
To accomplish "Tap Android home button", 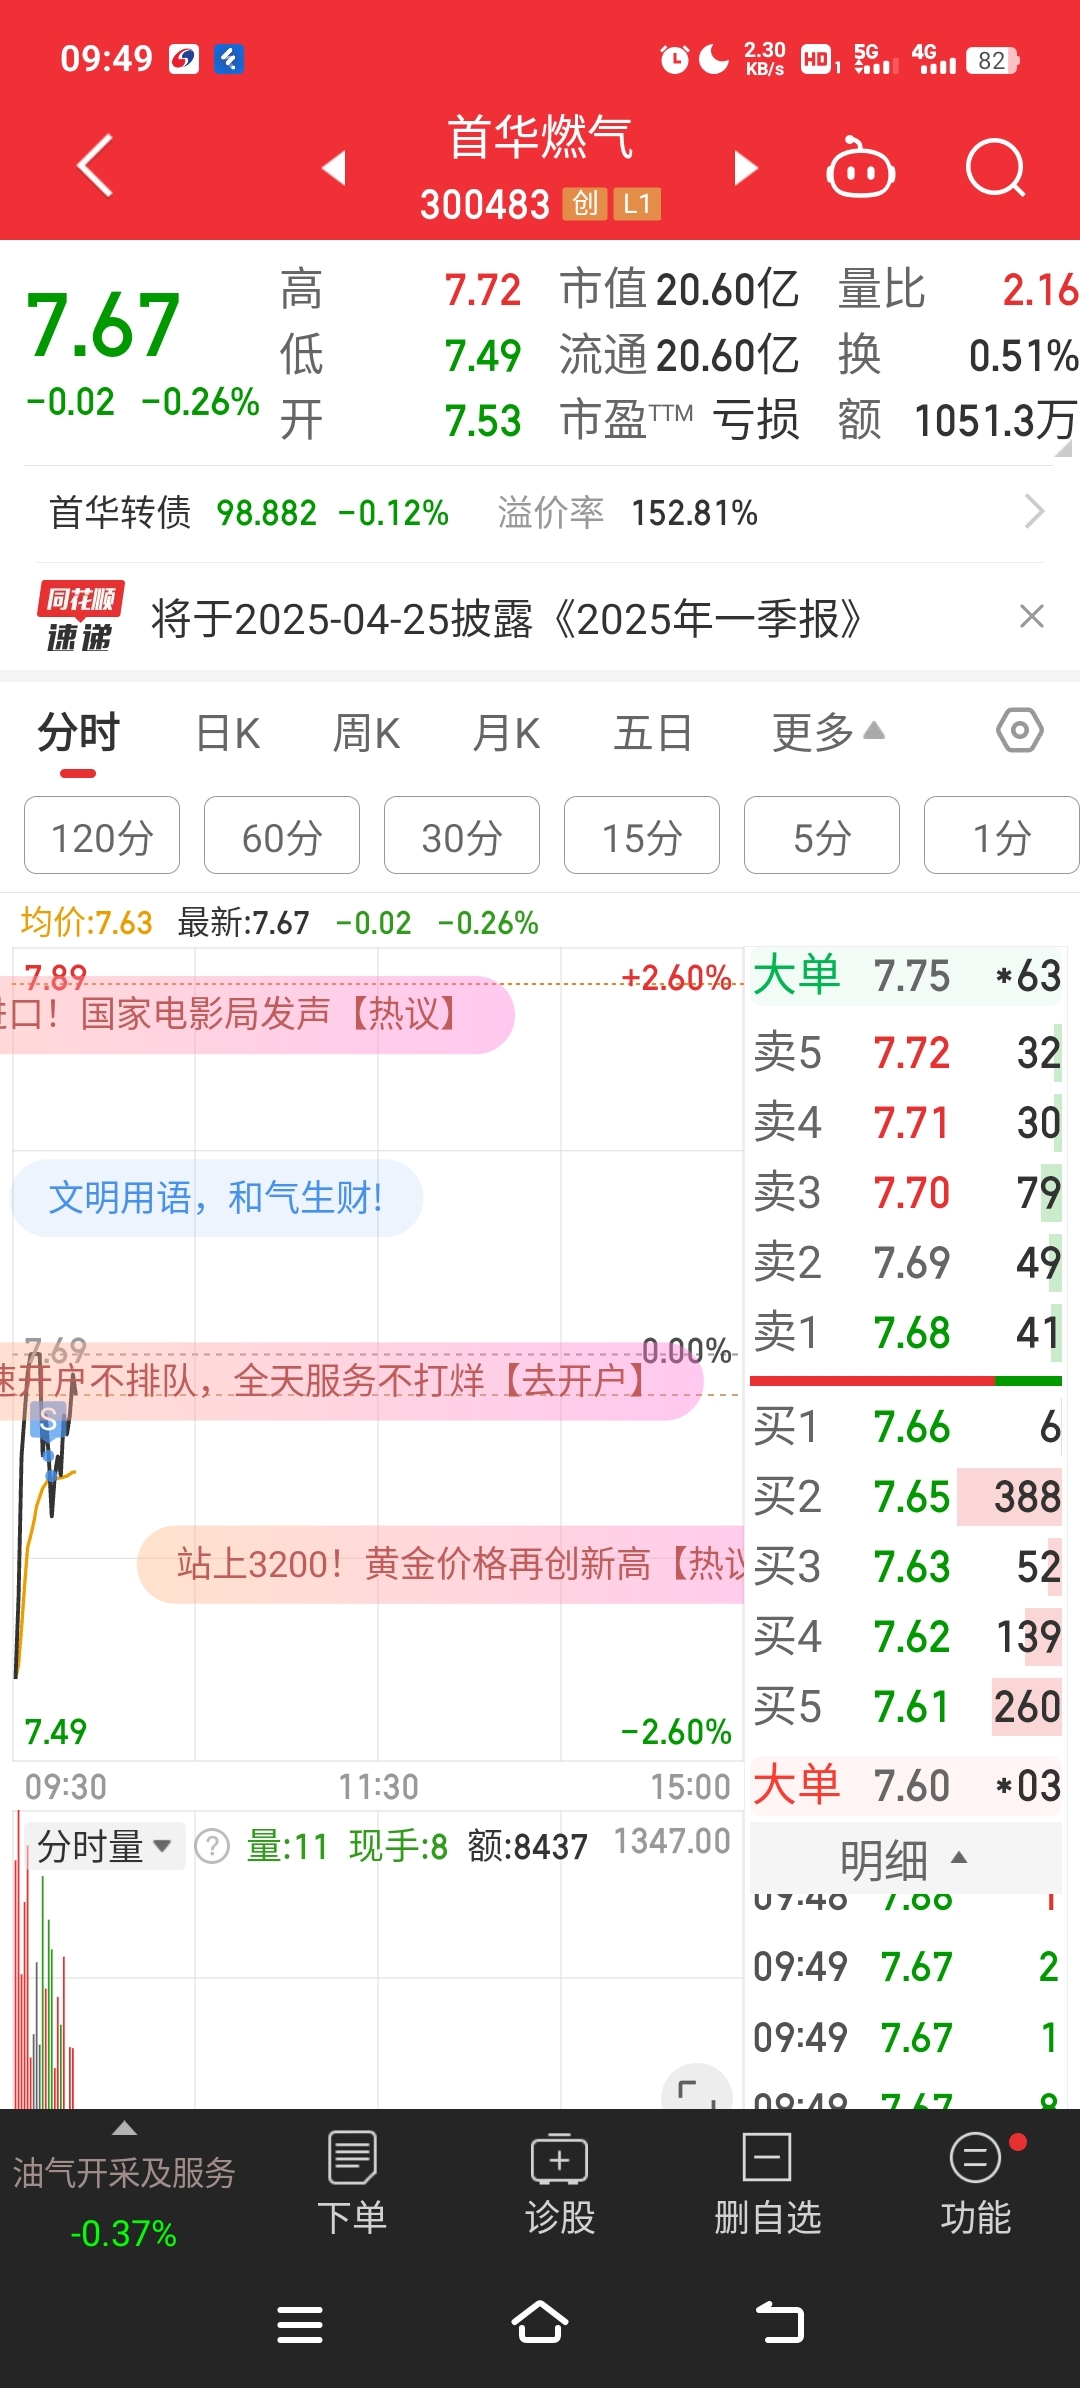I will click(x=540, y=2322).
